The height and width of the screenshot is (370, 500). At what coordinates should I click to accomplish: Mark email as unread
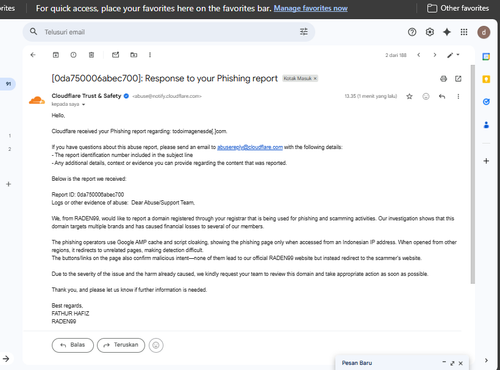coord(115,55)
